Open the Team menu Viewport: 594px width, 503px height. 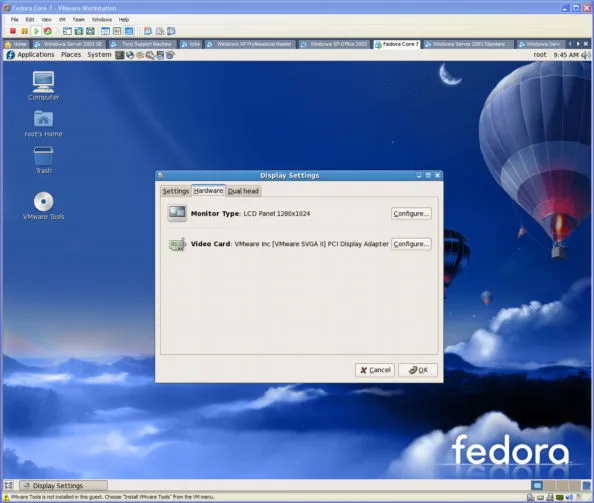[x=79, y=19]
